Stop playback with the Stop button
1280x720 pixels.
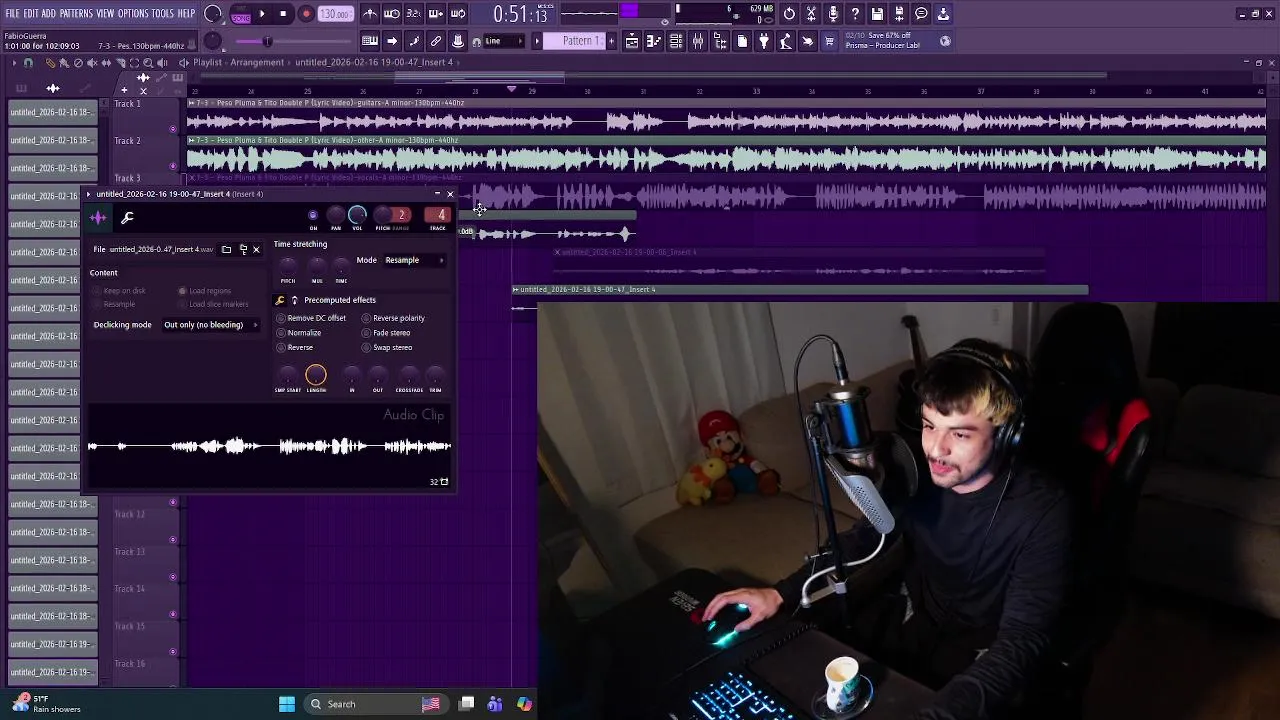click(284, 14)
